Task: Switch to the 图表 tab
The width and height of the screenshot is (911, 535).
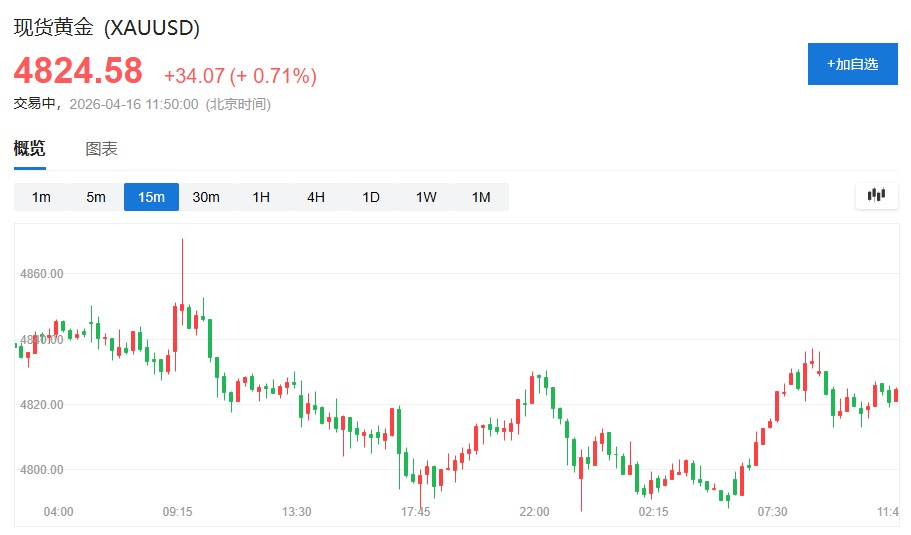Action: coord(101,149)
